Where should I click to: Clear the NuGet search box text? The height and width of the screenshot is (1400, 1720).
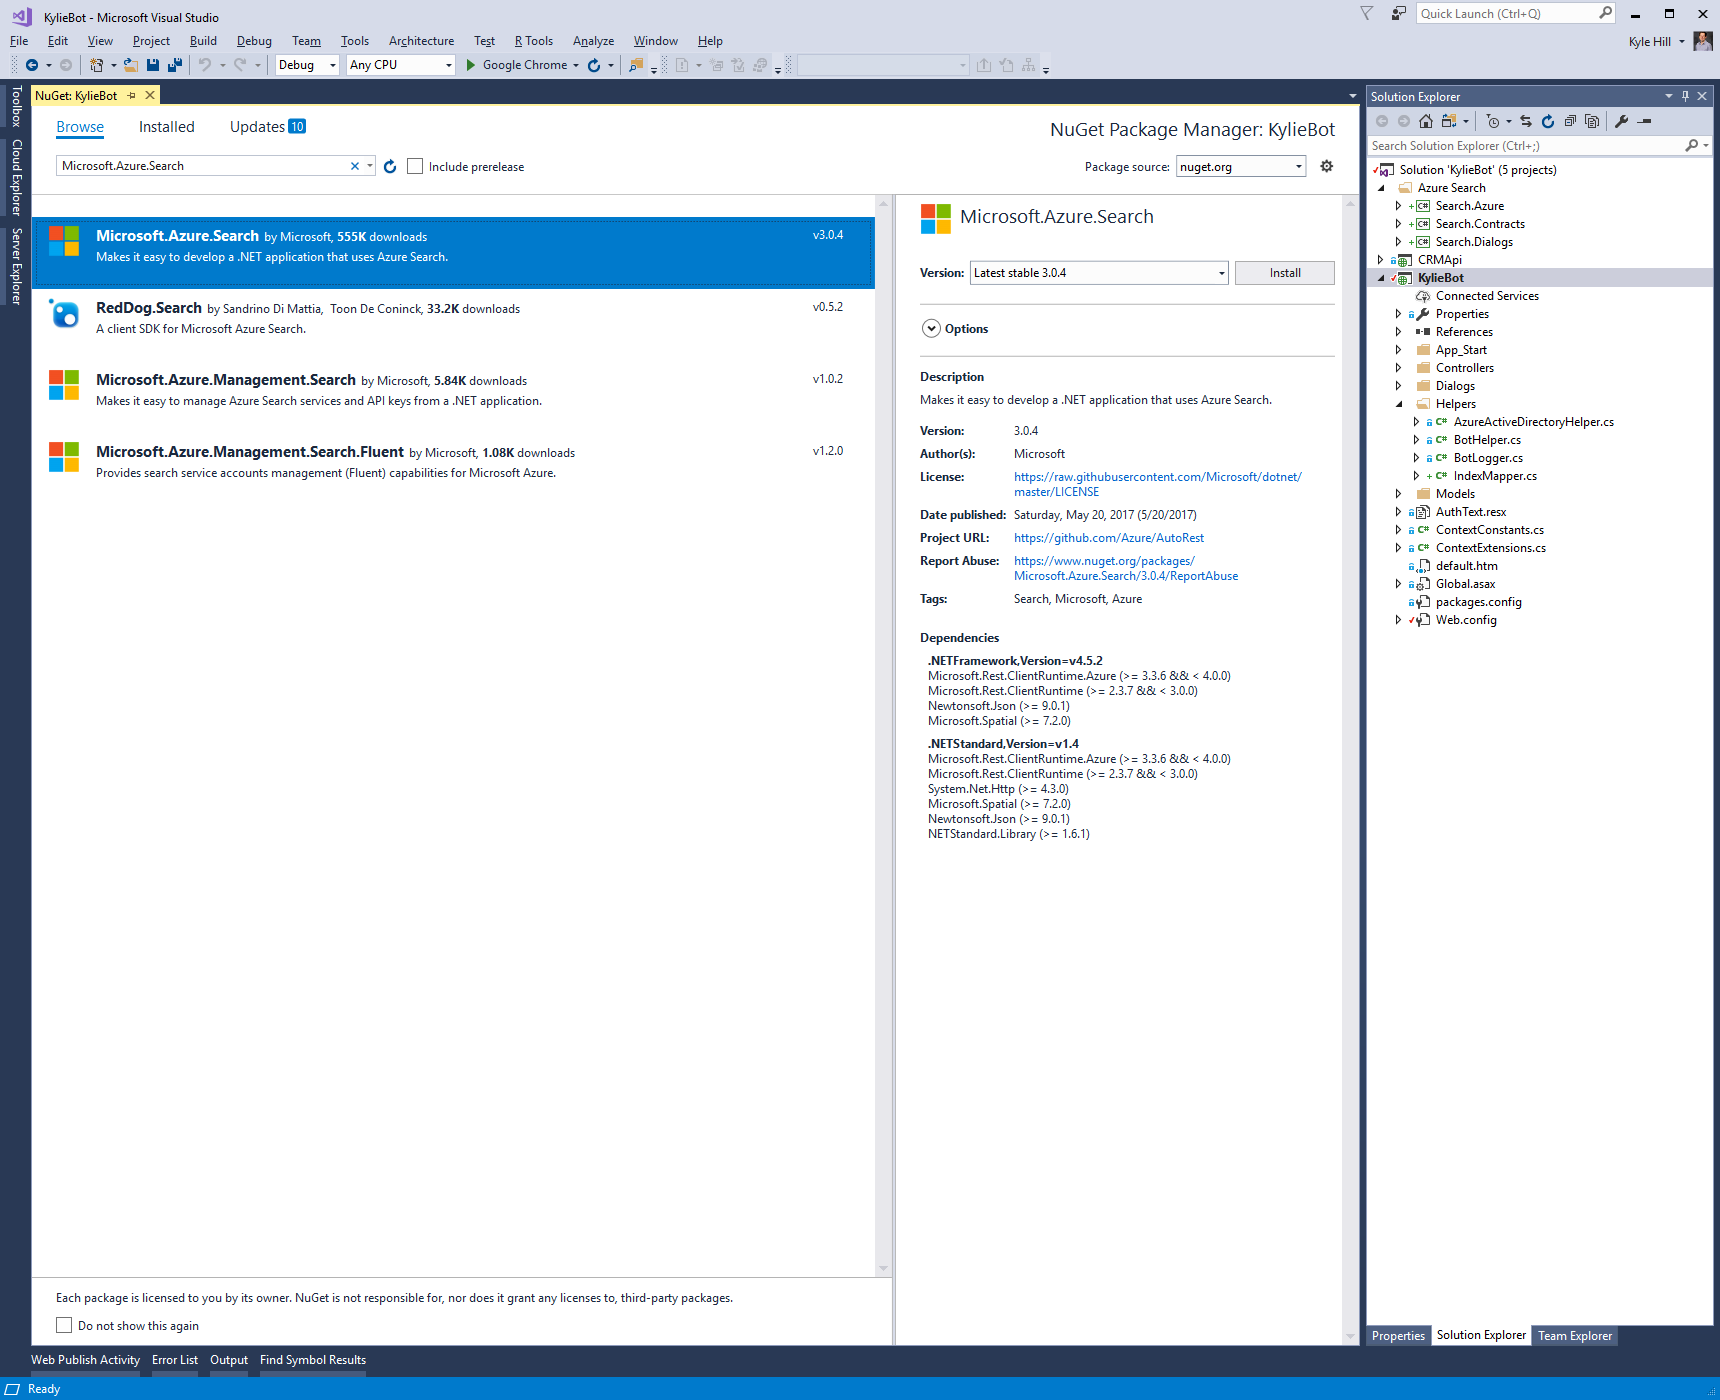coord(354,166)
